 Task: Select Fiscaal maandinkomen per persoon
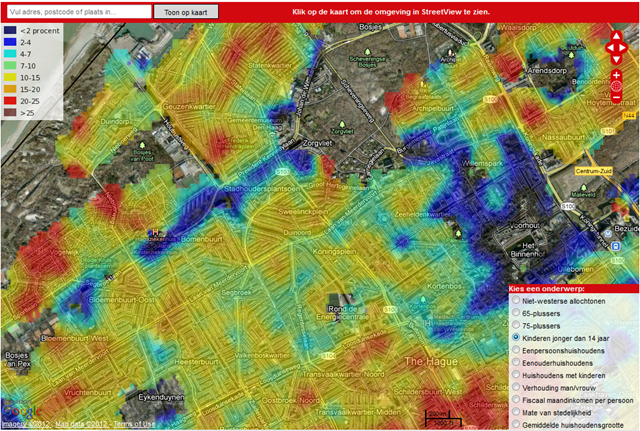click(x=515, y=402)
